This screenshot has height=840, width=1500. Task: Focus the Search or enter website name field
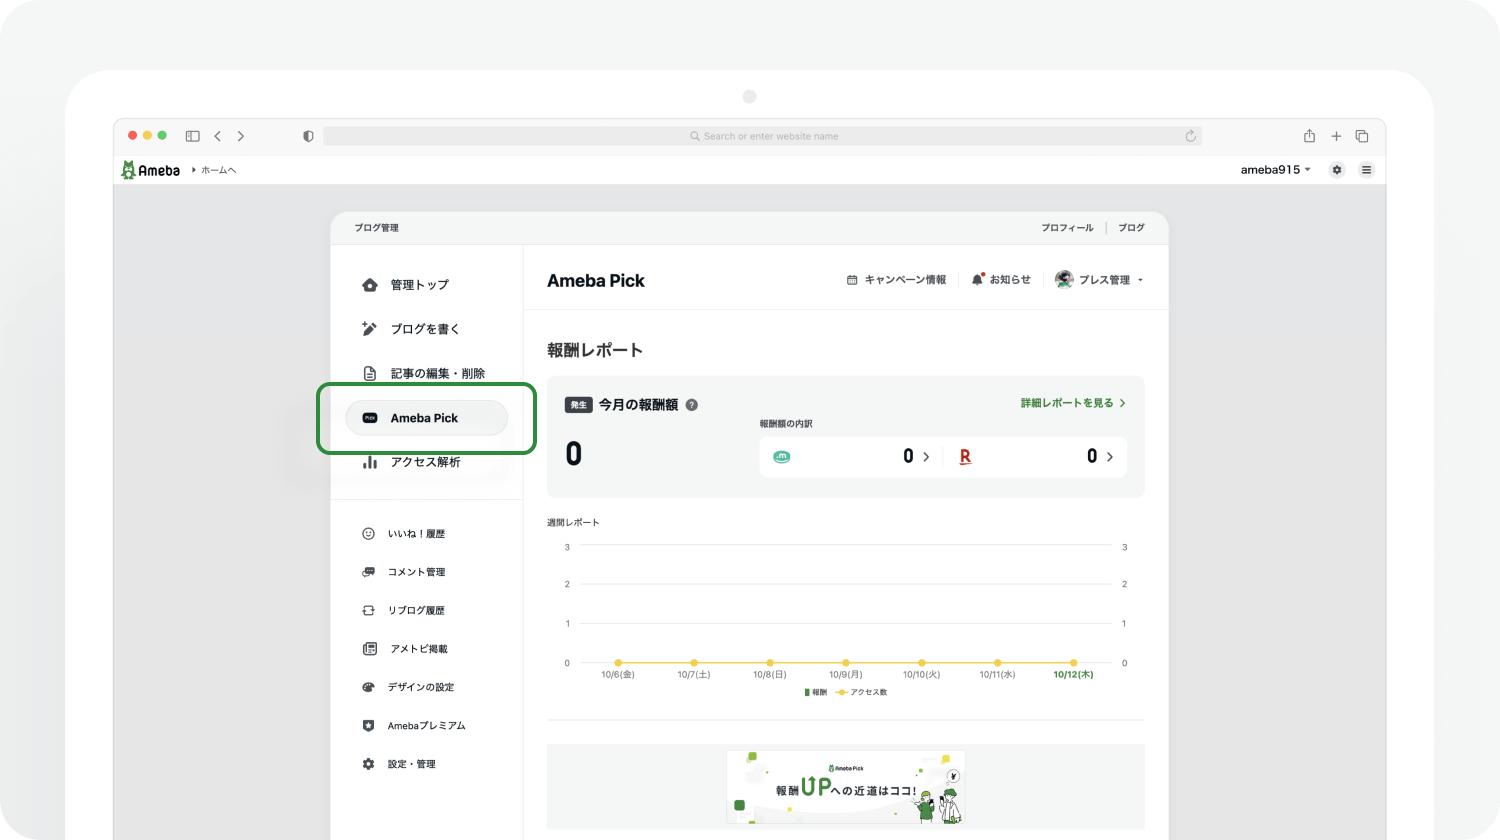click(762, 136)
